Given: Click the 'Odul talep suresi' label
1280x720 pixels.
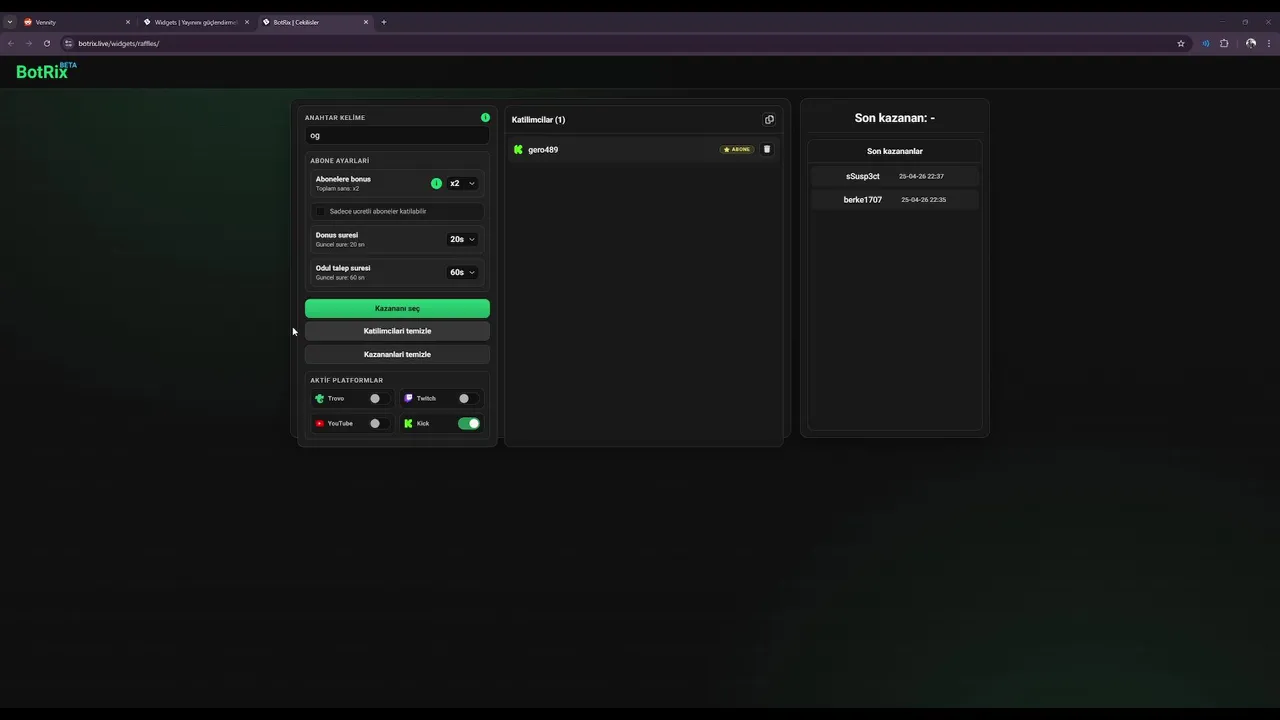Looking at the screenshot, I should 343,269.
